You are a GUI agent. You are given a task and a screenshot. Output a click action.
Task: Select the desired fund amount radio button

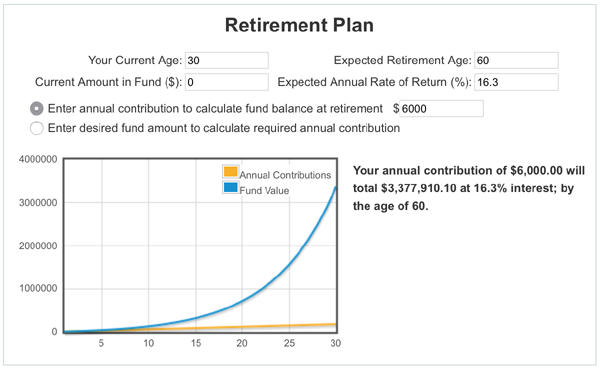pos(37,128)
